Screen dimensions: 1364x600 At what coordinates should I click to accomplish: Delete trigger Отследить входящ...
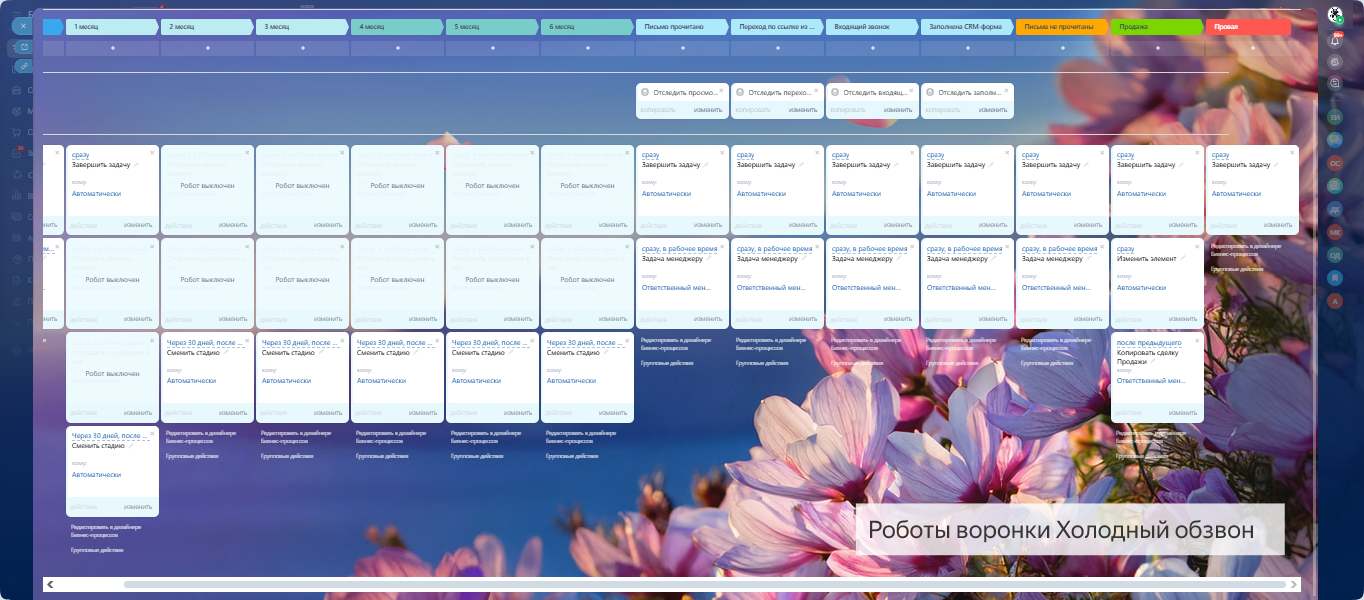912,90
